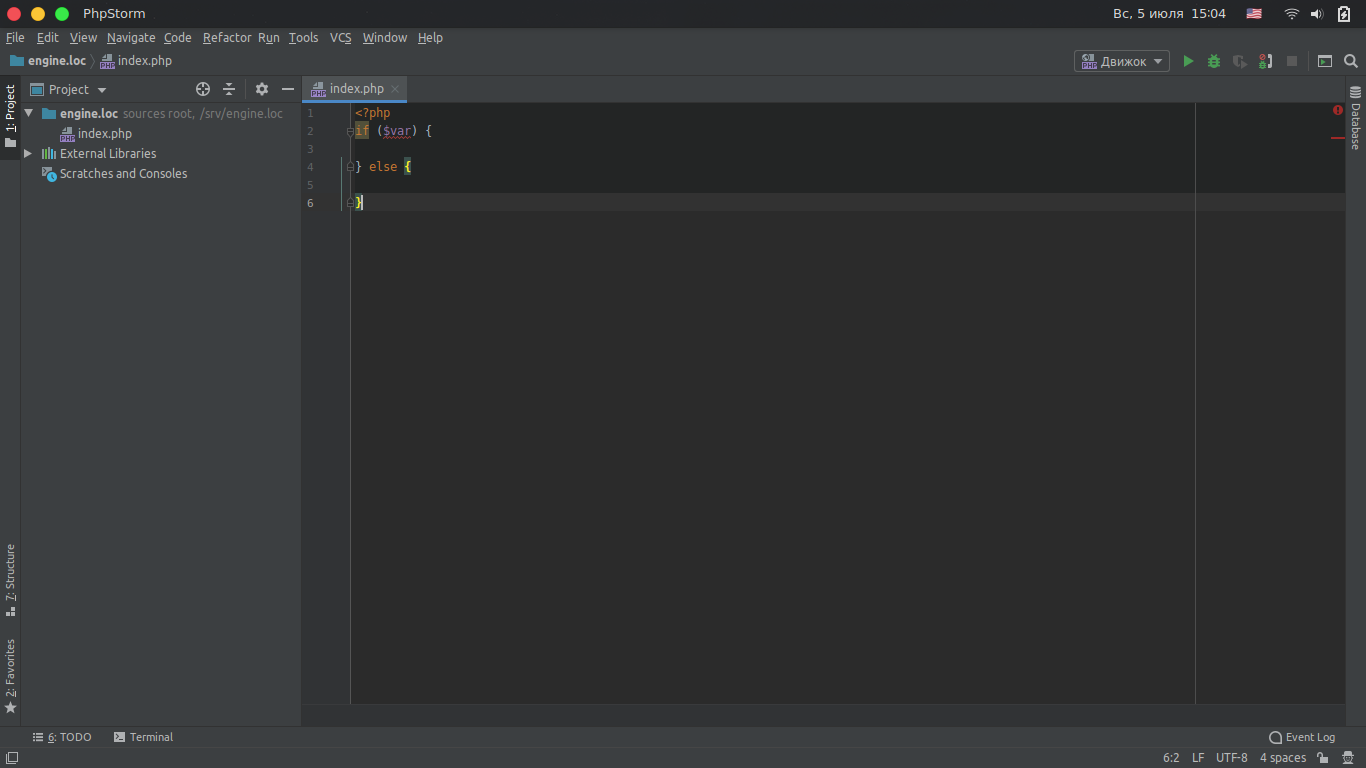
Task: Change the UTF-8 file encoding
Action: [1232, 758]
